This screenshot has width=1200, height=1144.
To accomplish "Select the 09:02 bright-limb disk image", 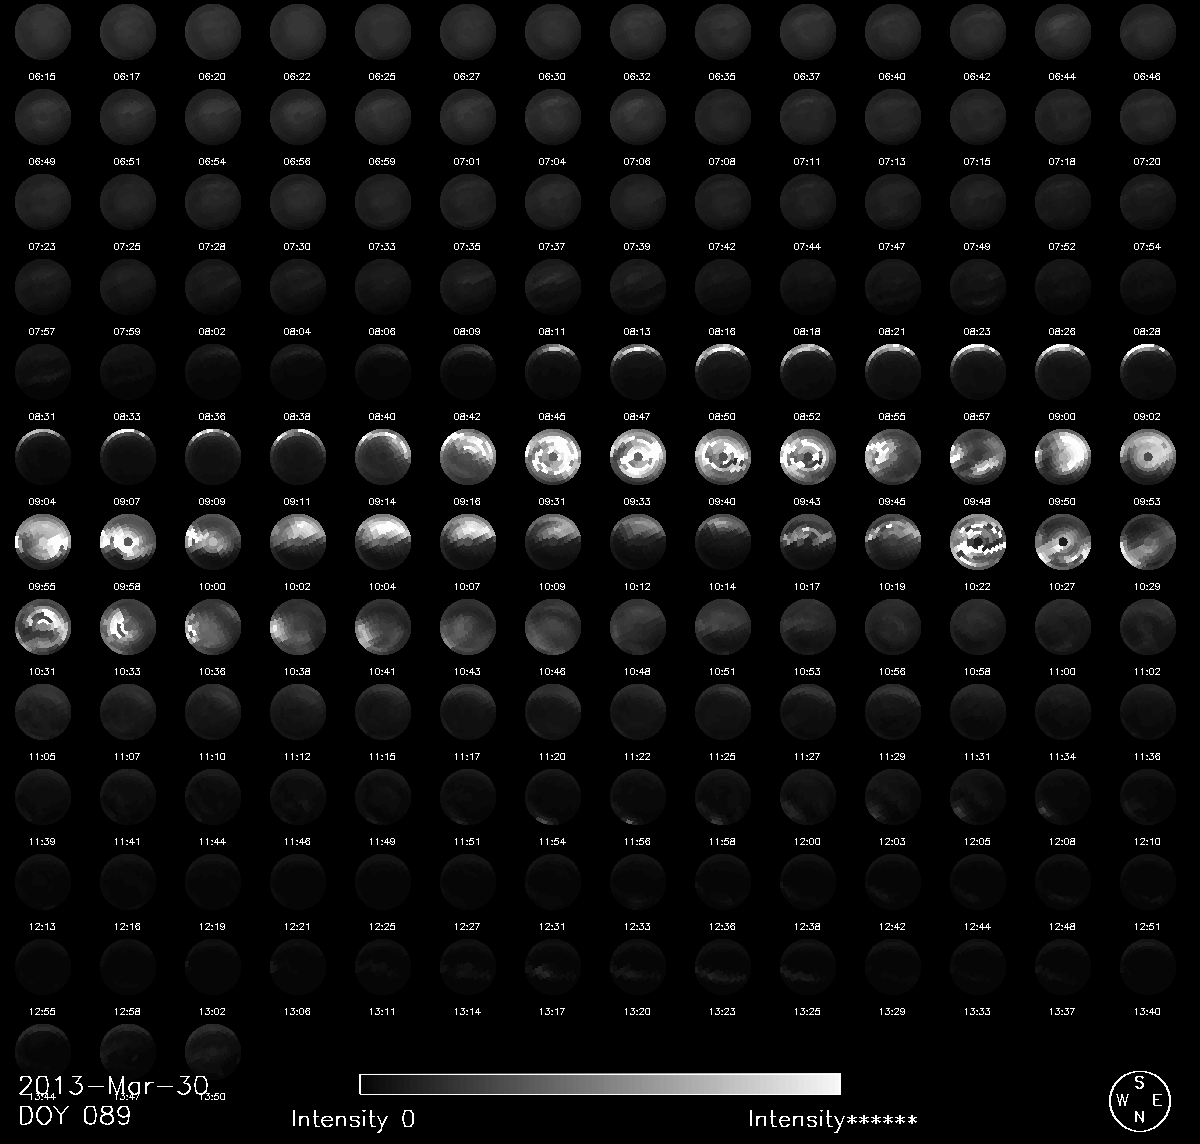I will (x=1148, y=370).
